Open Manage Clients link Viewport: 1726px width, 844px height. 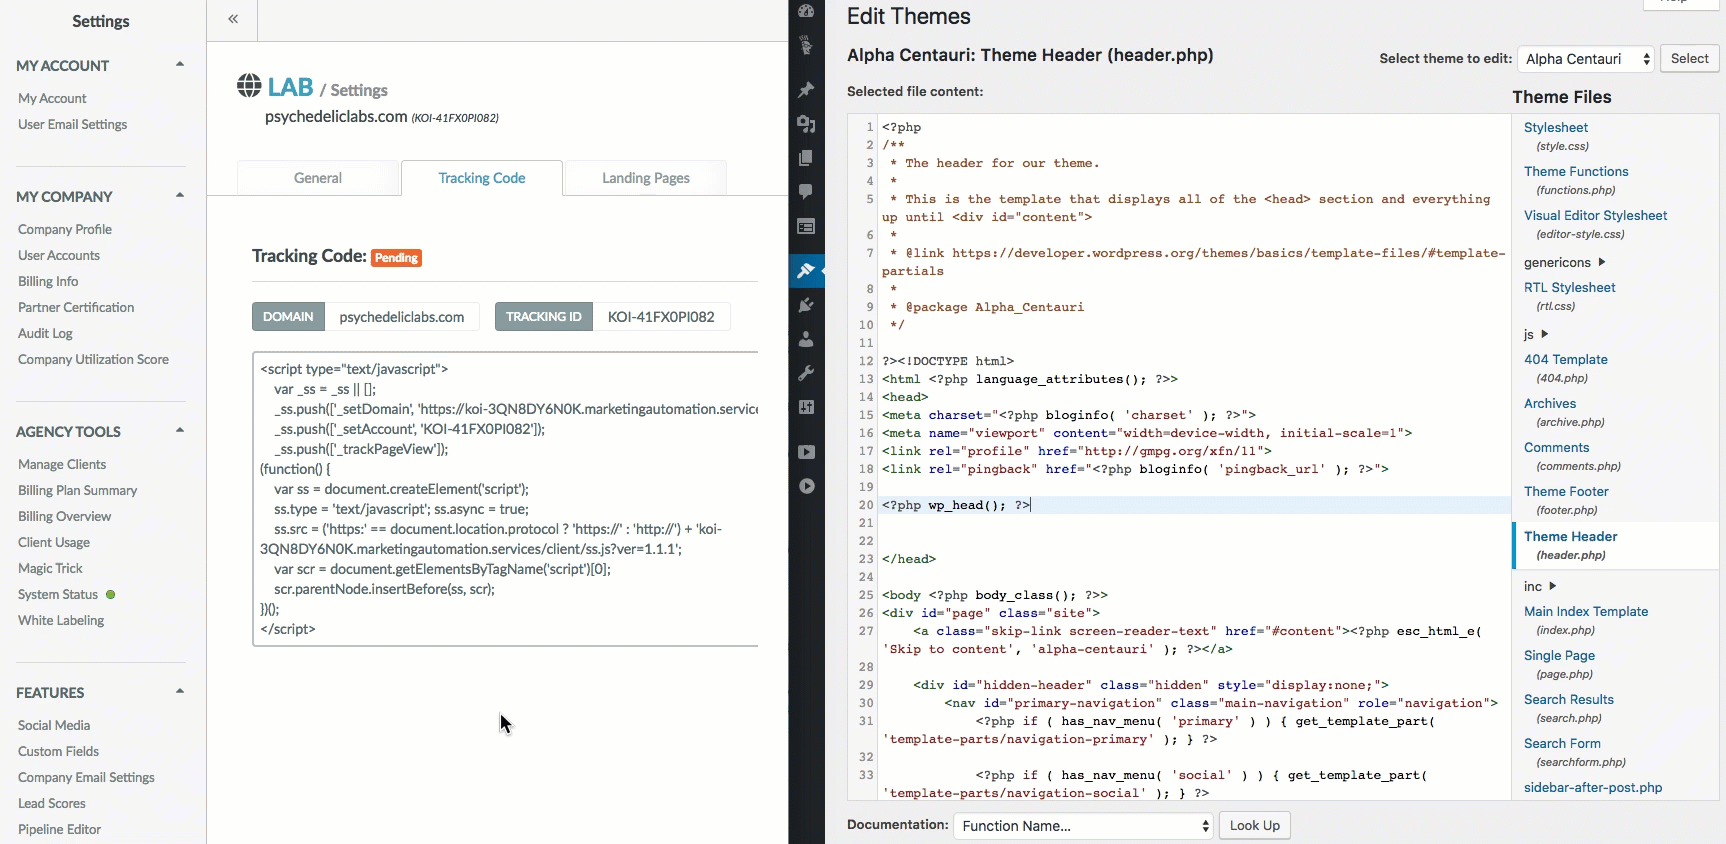coord(62,464)
